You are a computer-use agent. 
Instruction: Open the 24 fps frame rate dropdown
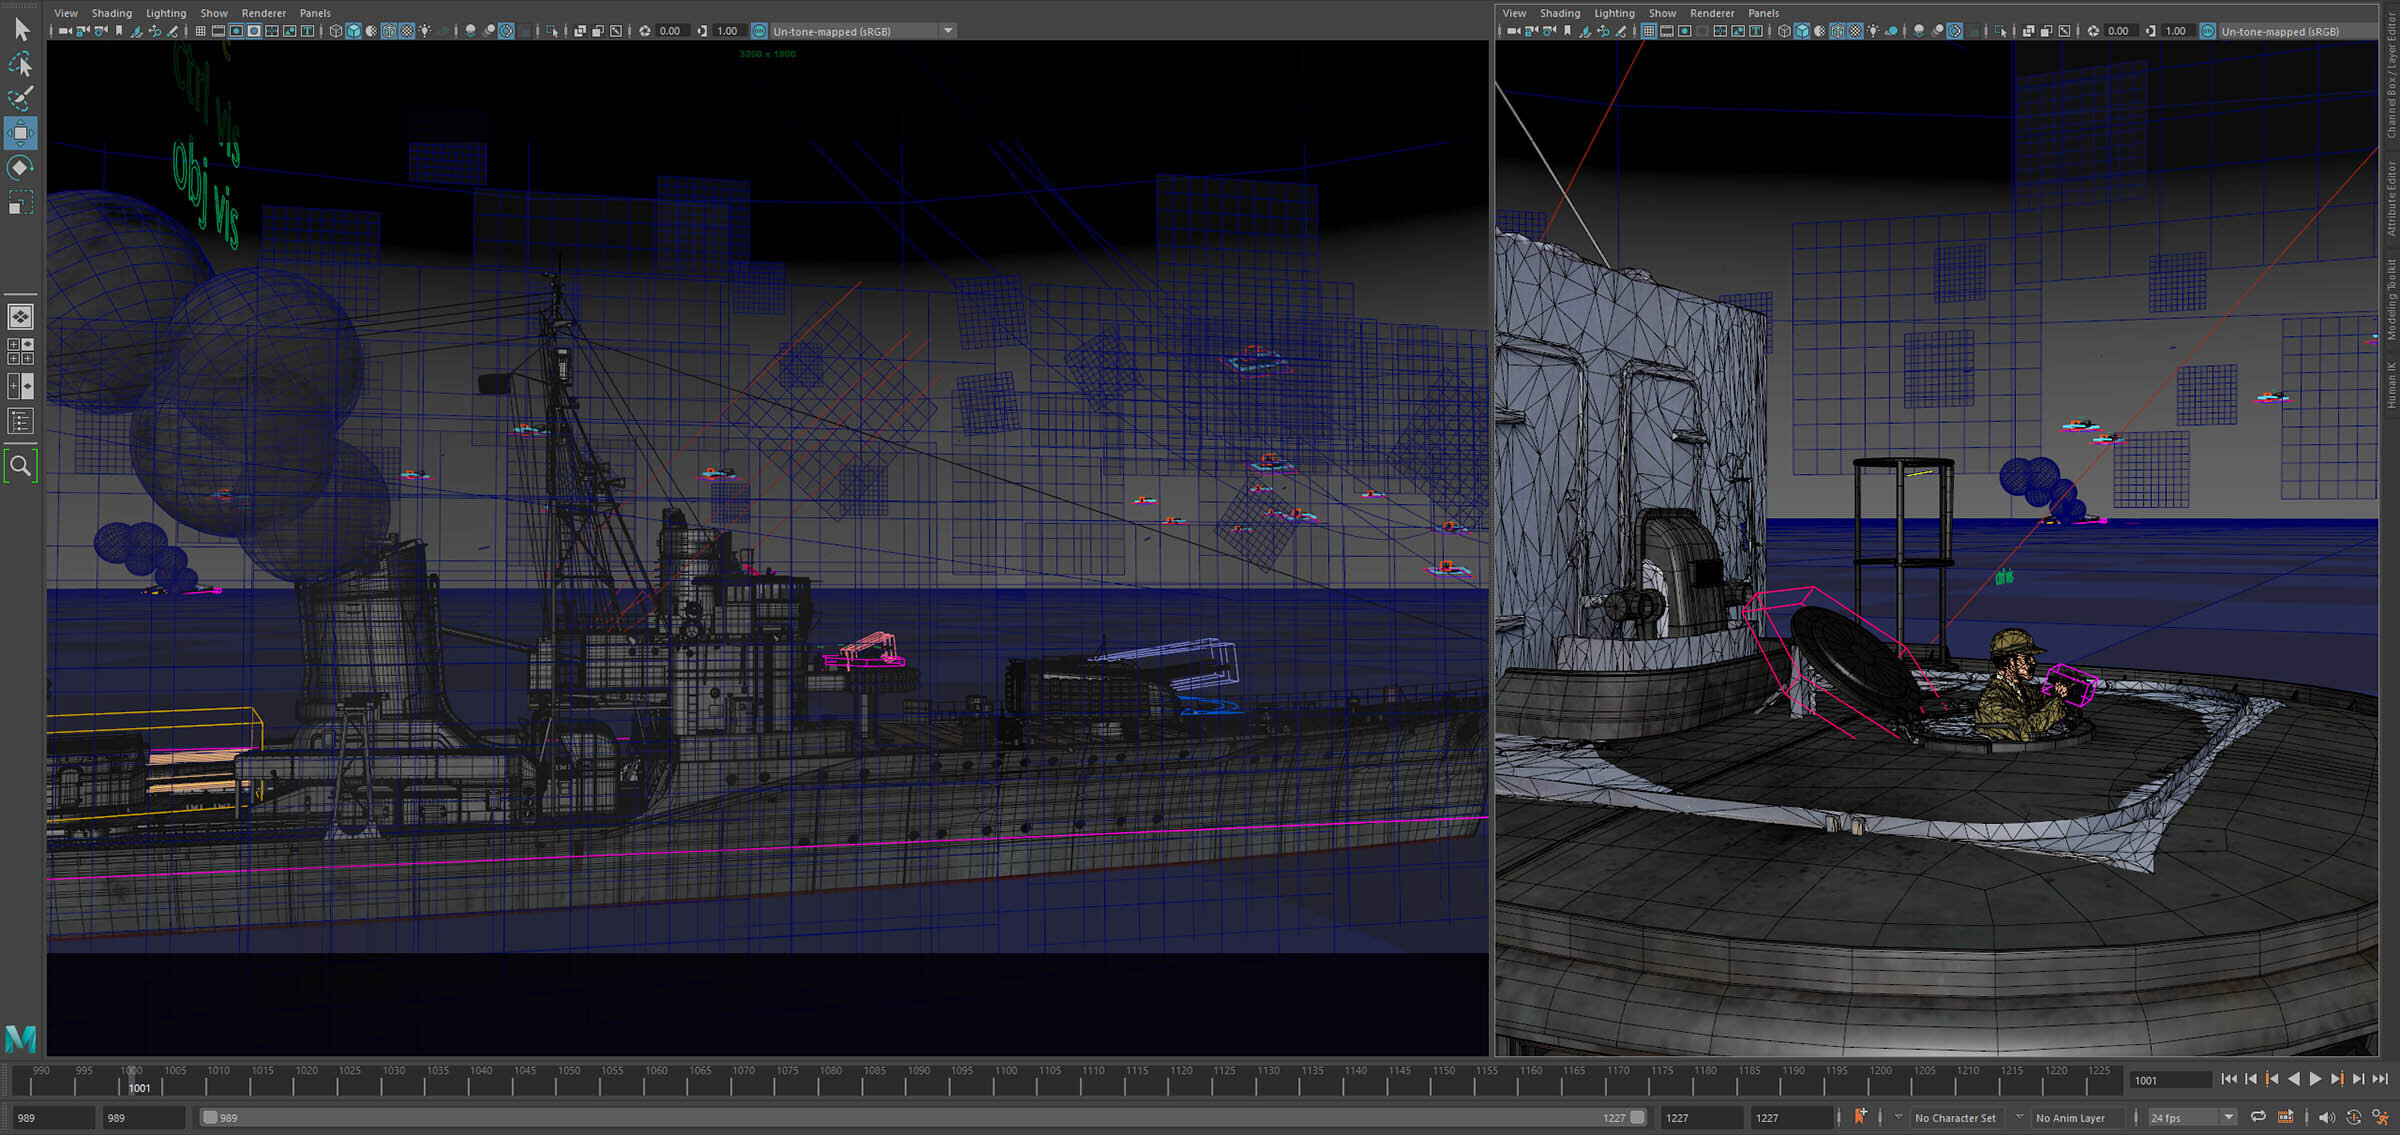click(2228, 1117)
